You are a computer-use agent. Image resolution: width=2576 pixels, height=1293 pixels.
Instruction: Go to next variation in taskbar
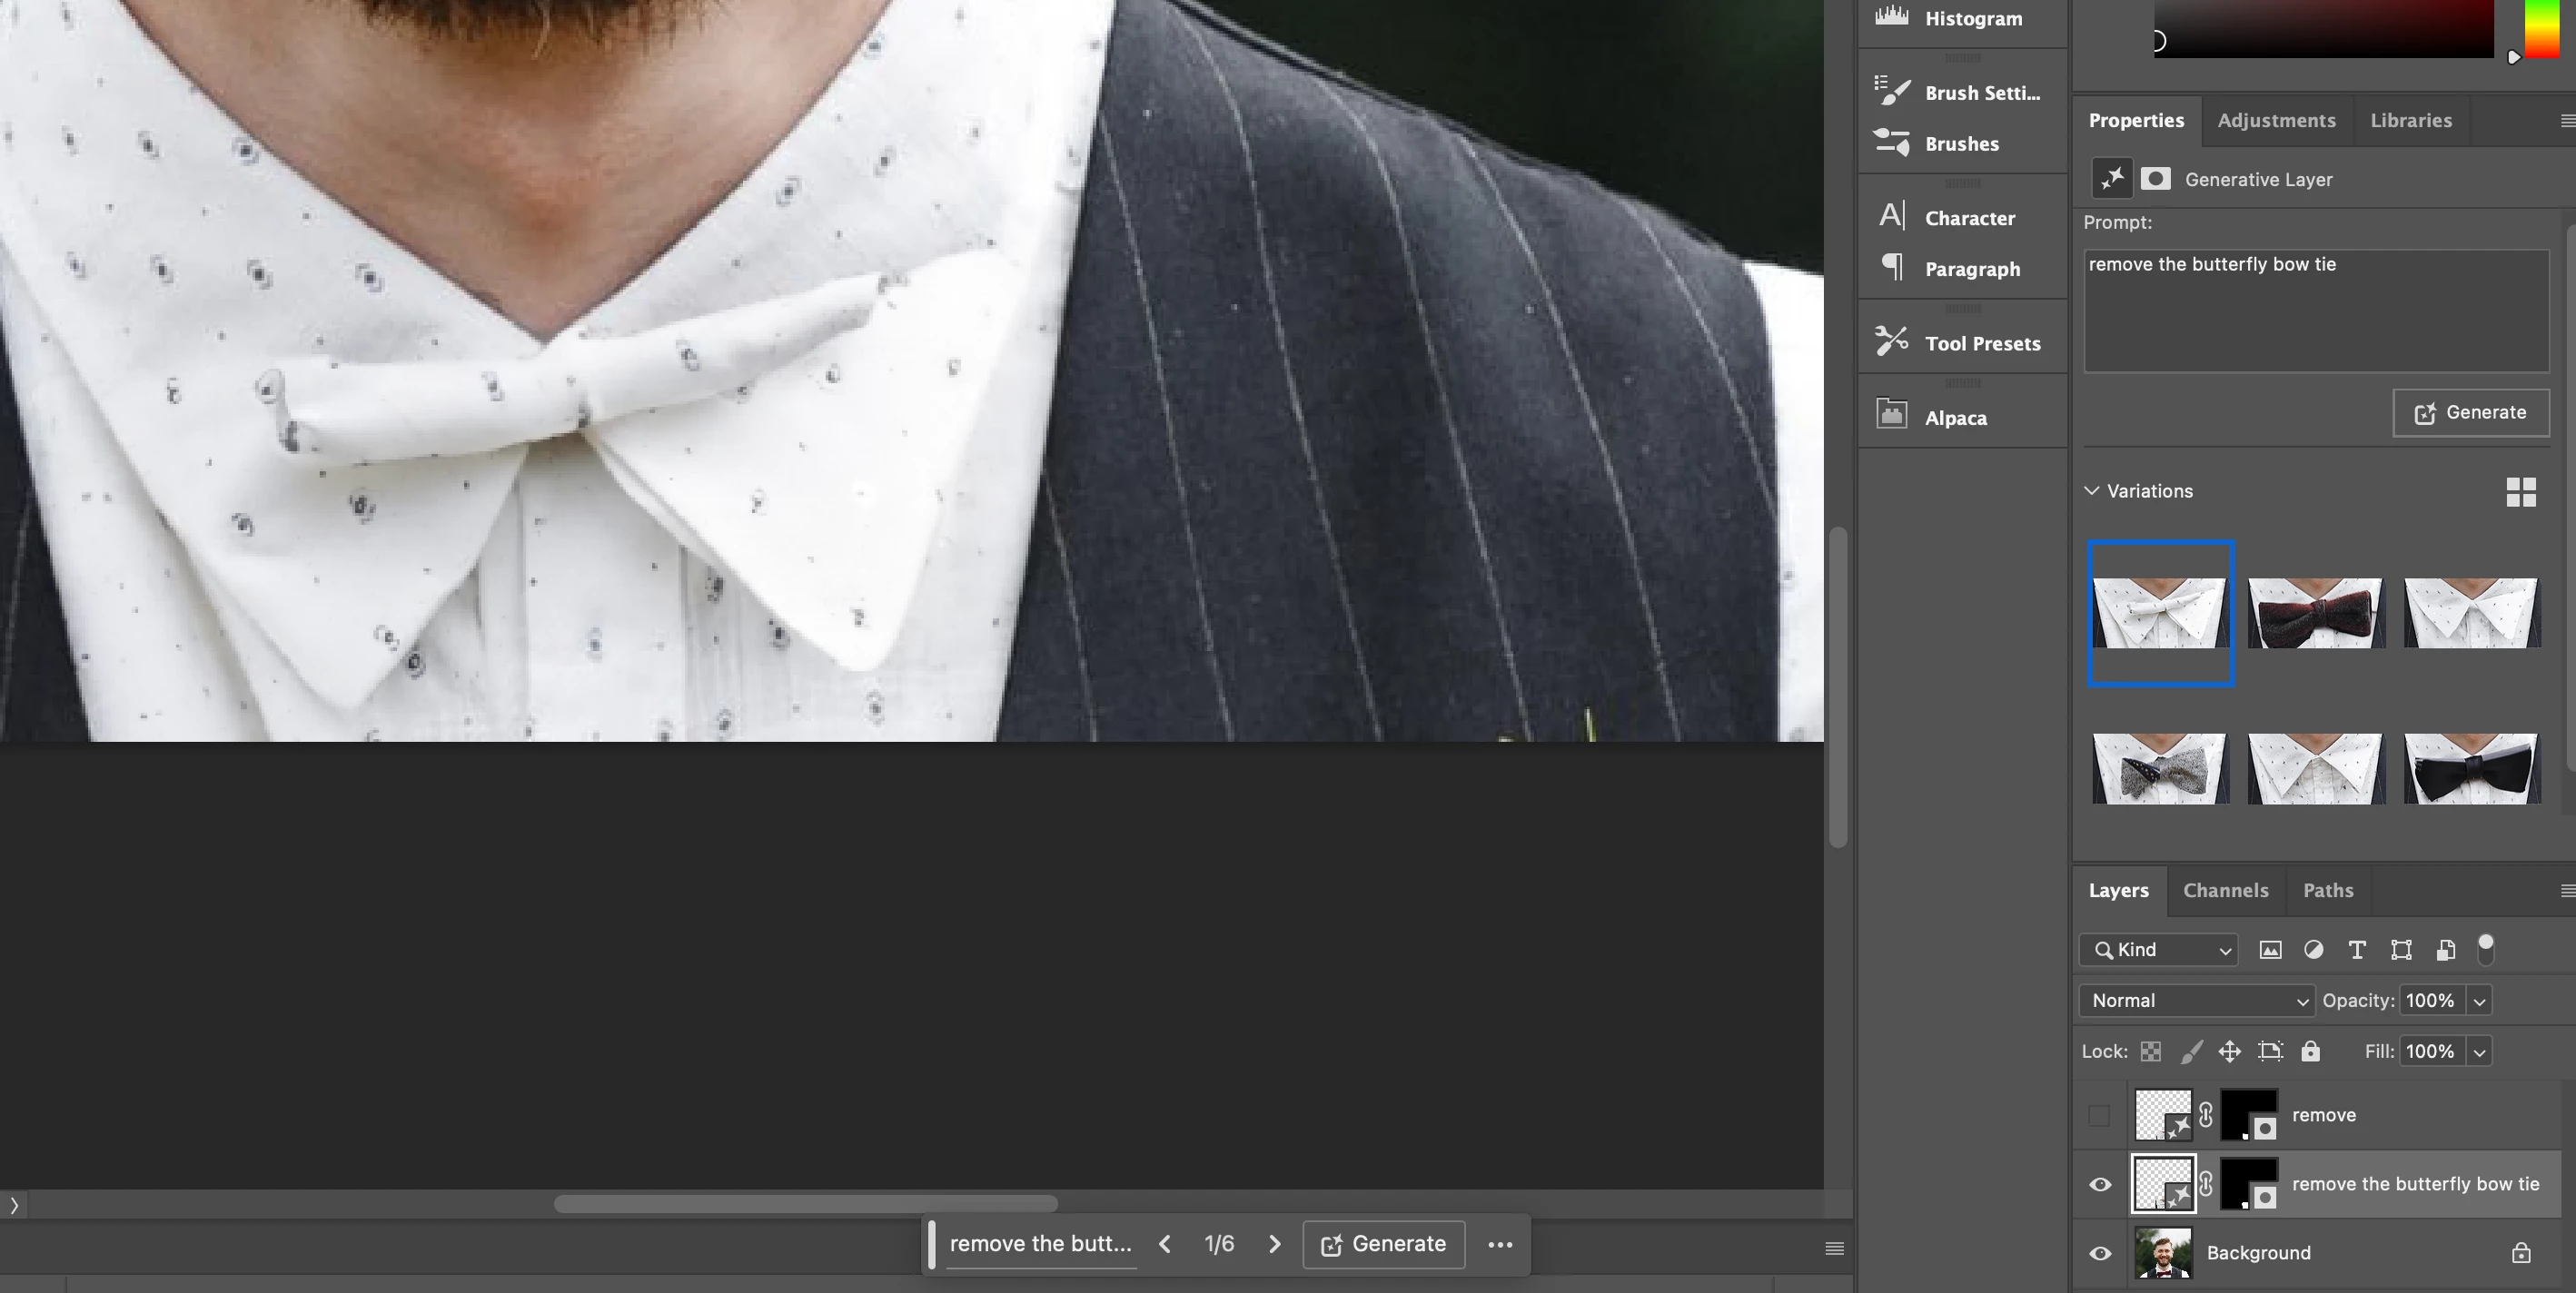coord(1274,1244)
